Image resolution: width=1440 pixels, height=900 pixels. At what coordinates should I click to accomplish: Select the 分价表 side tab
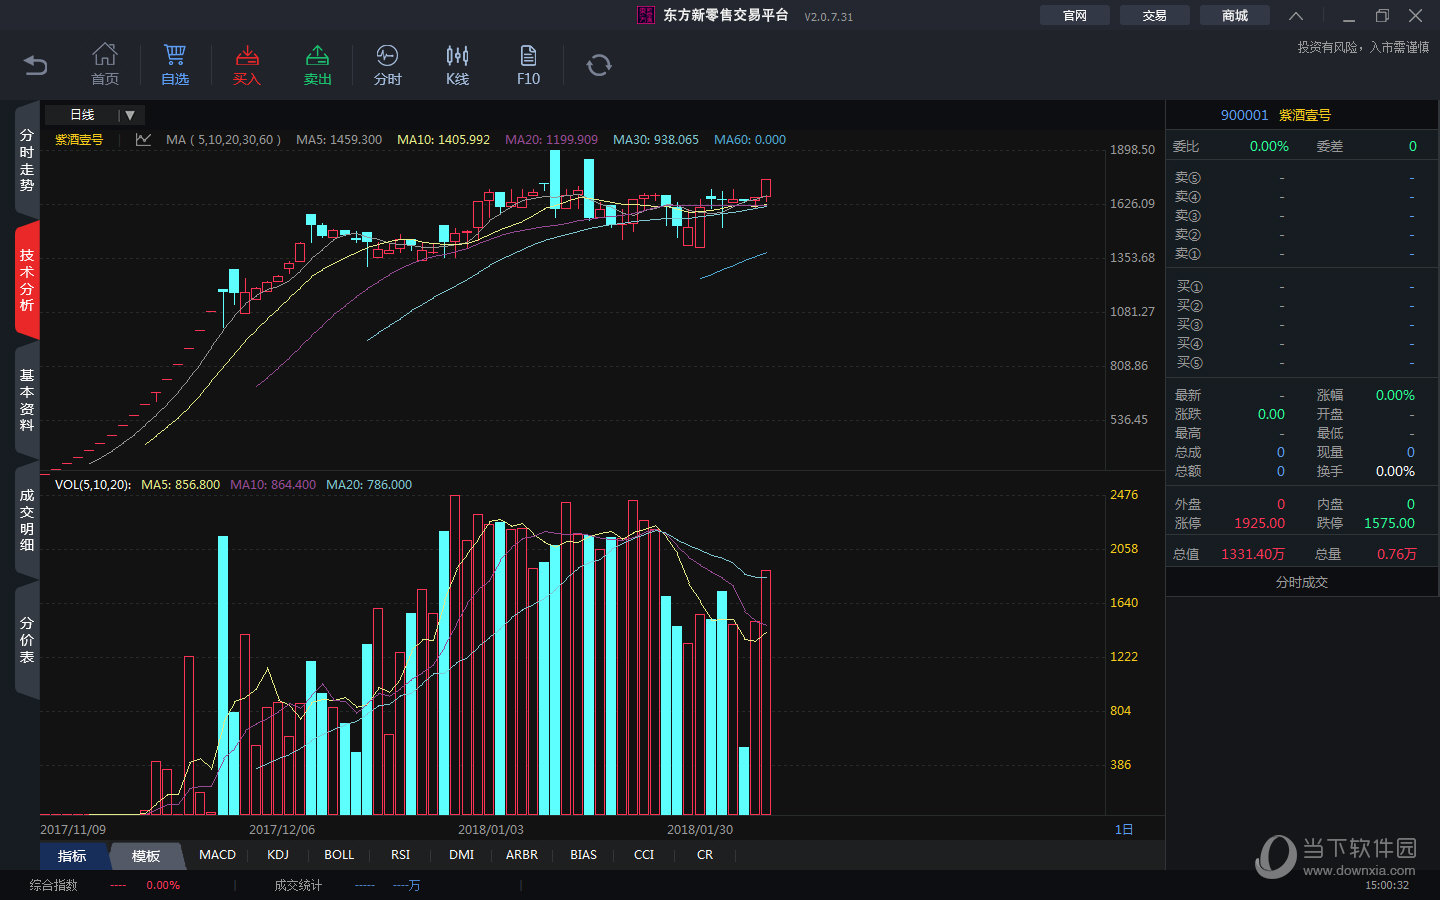[27, 640]
